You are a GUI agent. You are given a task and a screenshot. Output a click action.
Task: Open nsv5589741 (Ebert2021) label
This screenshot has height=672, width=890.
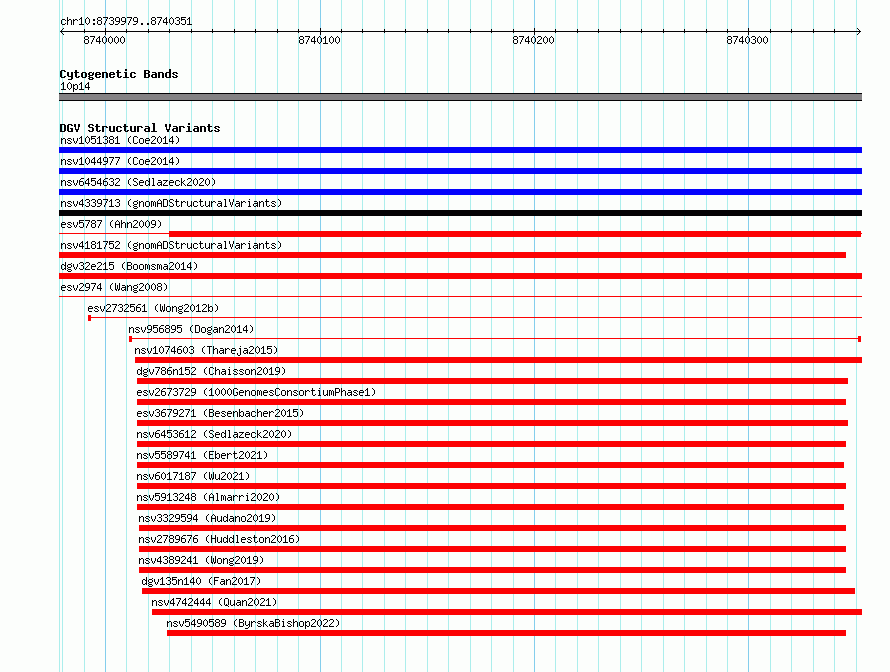(x=202, y=455)
